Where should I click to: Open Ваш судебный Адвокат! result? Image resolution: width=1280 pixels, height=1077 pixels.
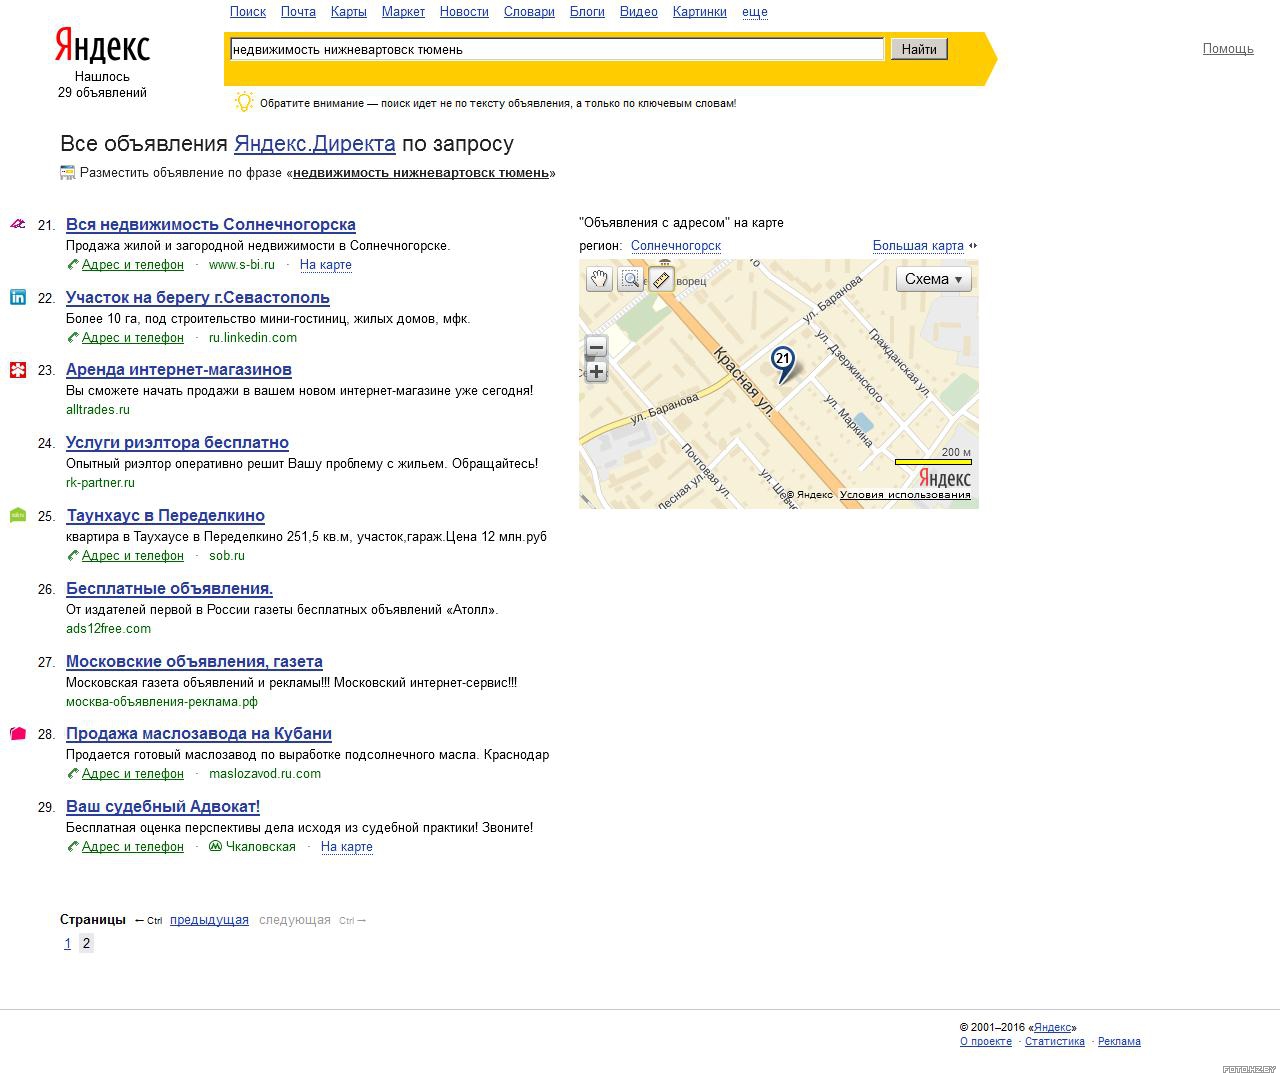coord(163,806)
